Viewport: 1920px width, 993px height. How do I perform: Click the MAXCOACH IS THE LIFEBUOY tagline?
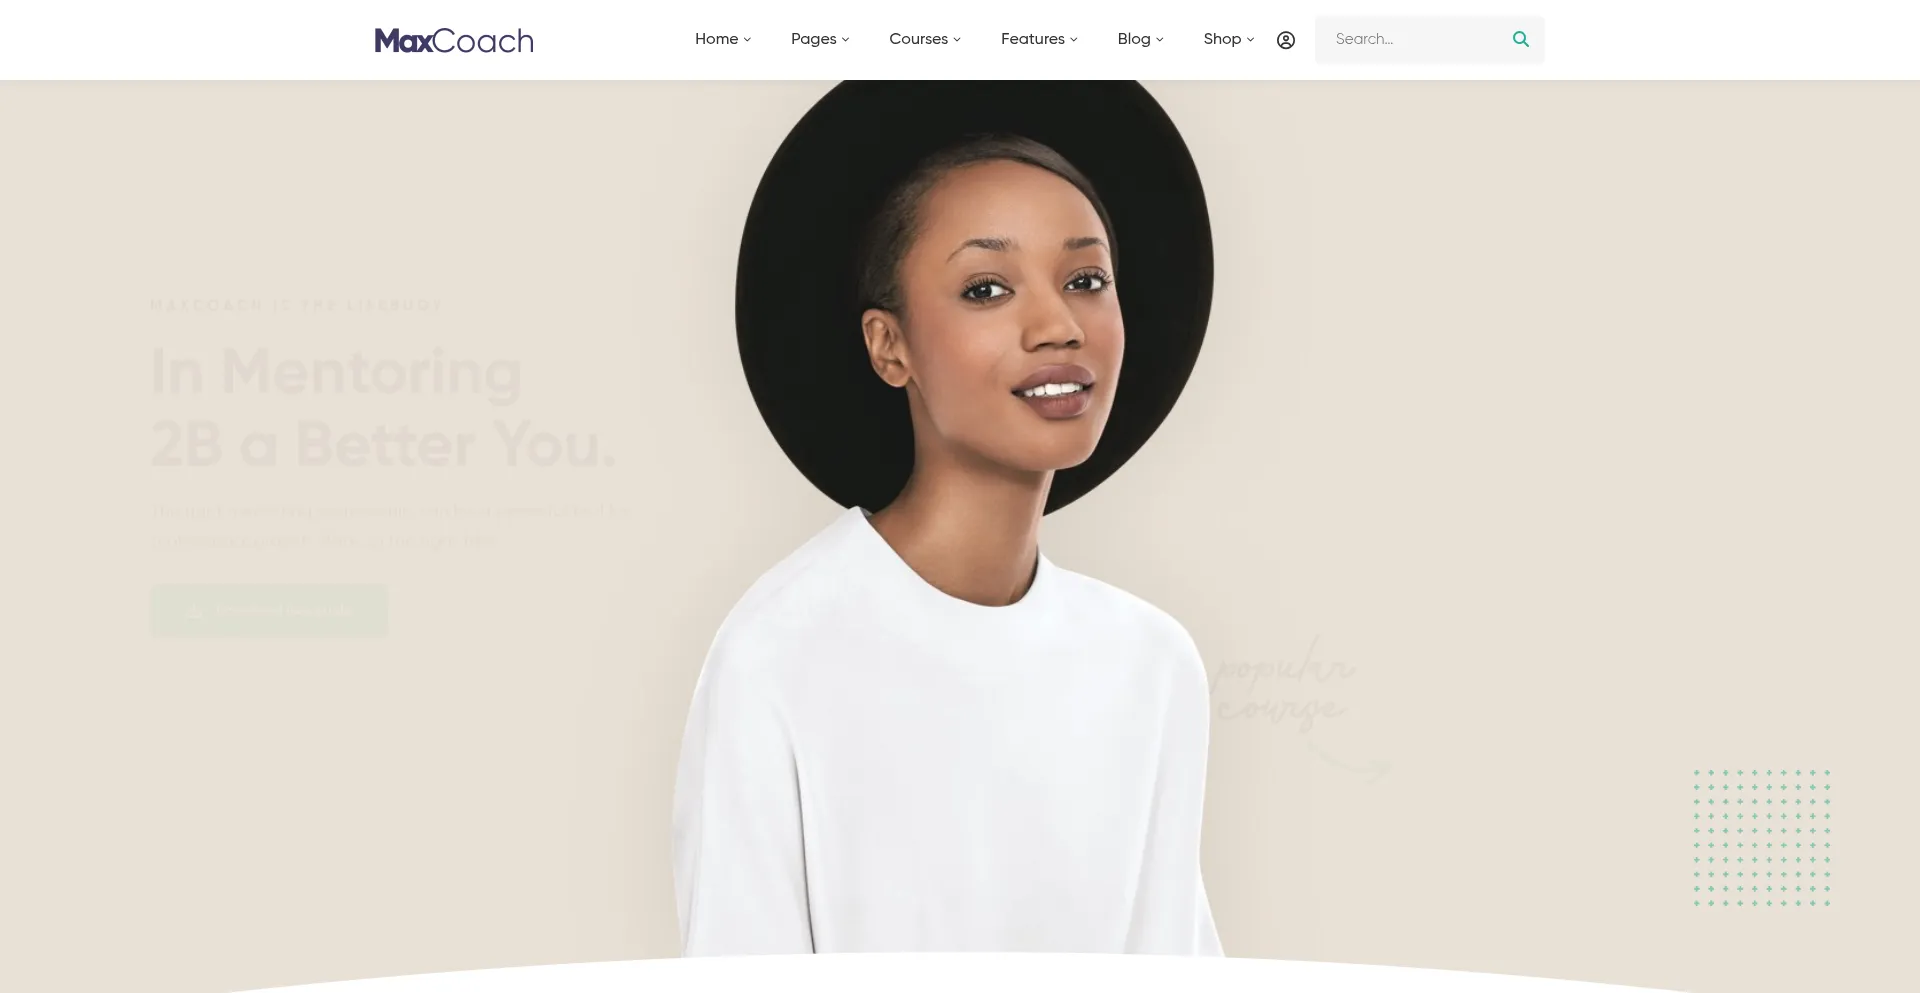click(296, 305)
